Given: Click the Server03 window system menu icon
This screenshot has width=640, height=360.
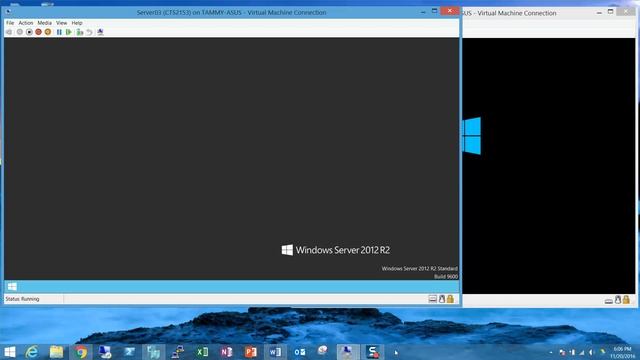Looking at the screenshot, I should tap(9, 12).
